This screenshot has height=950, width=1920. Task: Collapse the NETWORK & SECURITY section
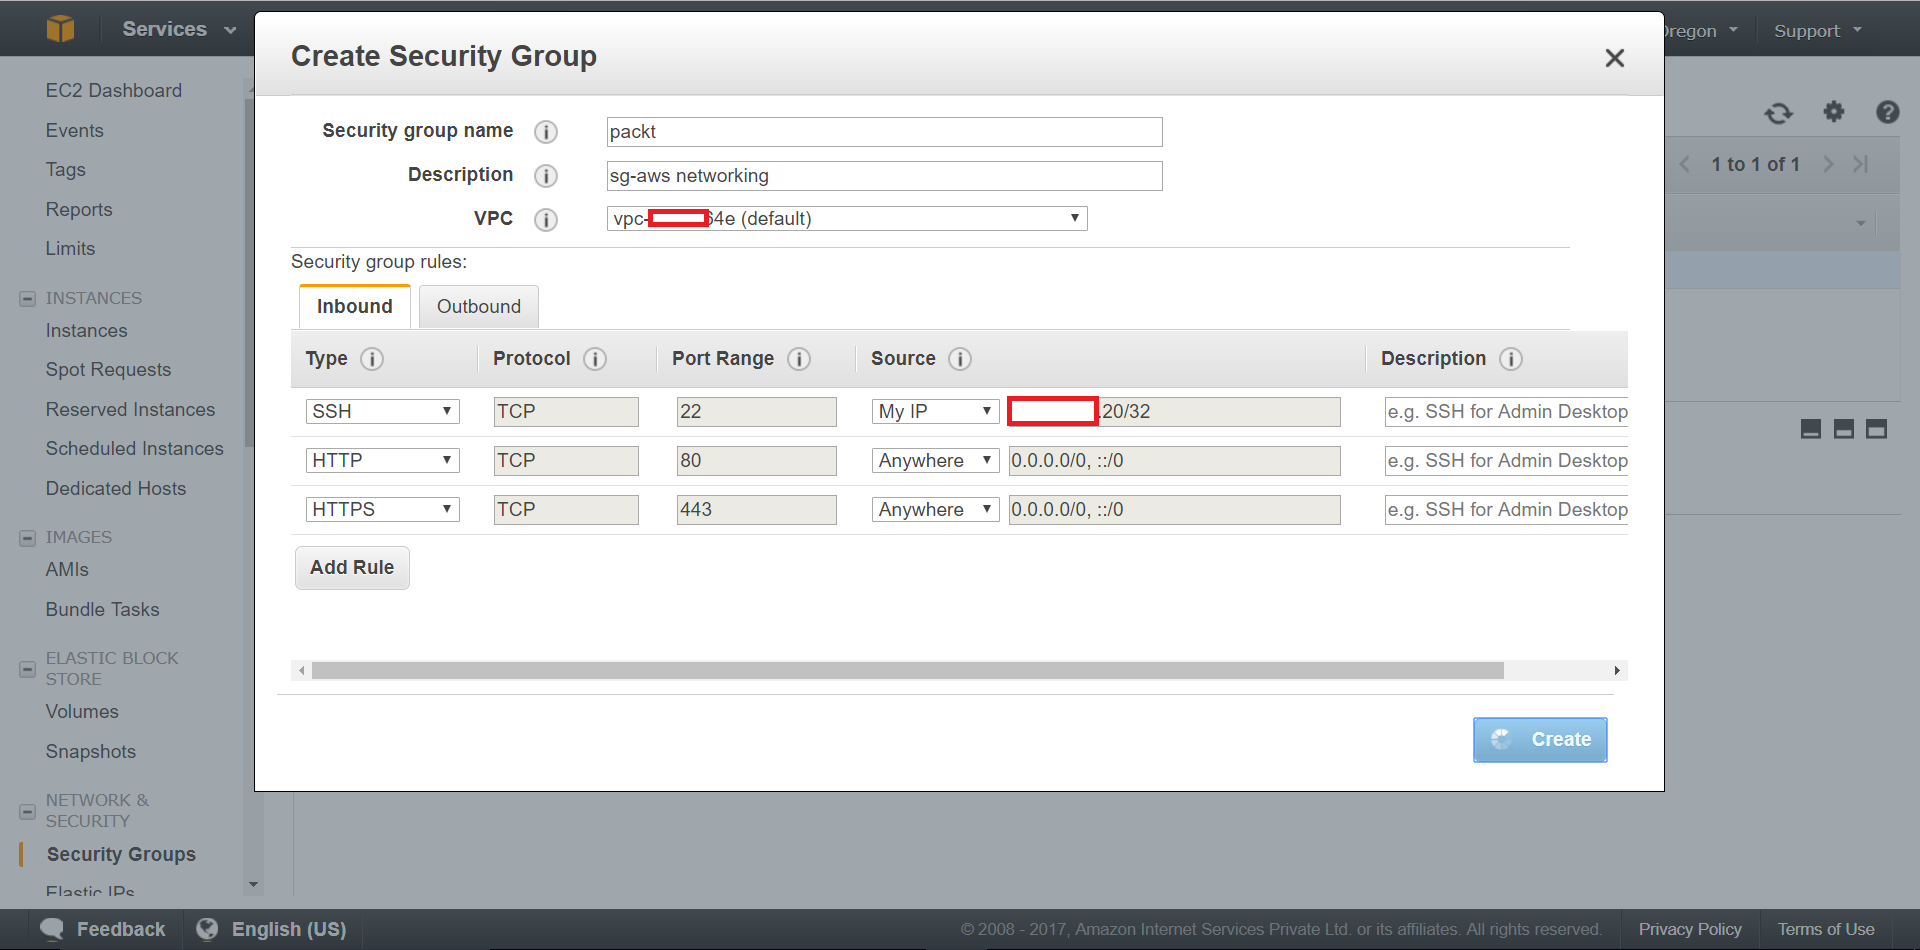(28, 810)
